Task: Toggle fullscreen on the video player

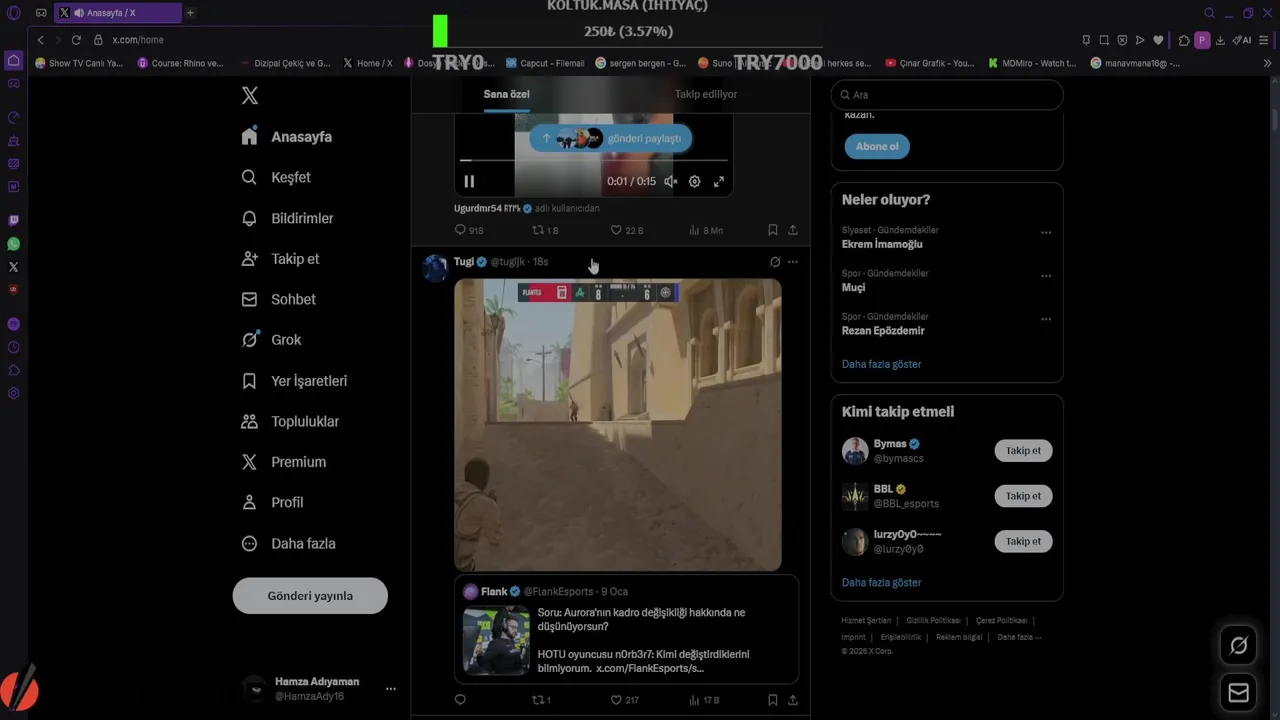Action: [x=718, y=181]
